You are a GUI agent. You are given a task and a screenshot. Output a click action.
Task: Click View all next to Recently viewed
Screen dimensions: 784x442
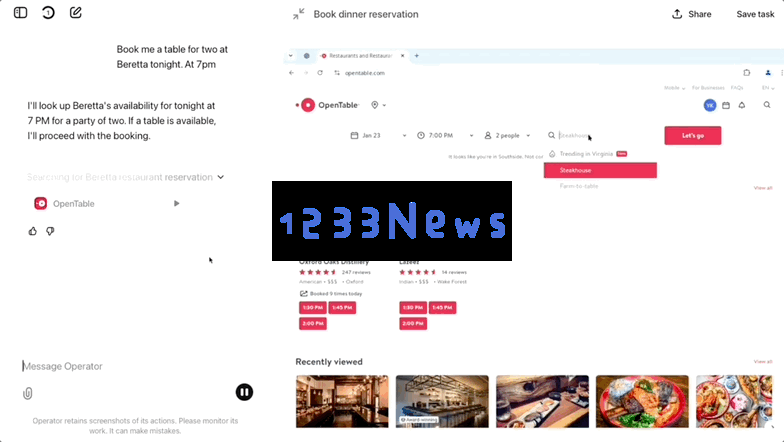pos(763,362)
